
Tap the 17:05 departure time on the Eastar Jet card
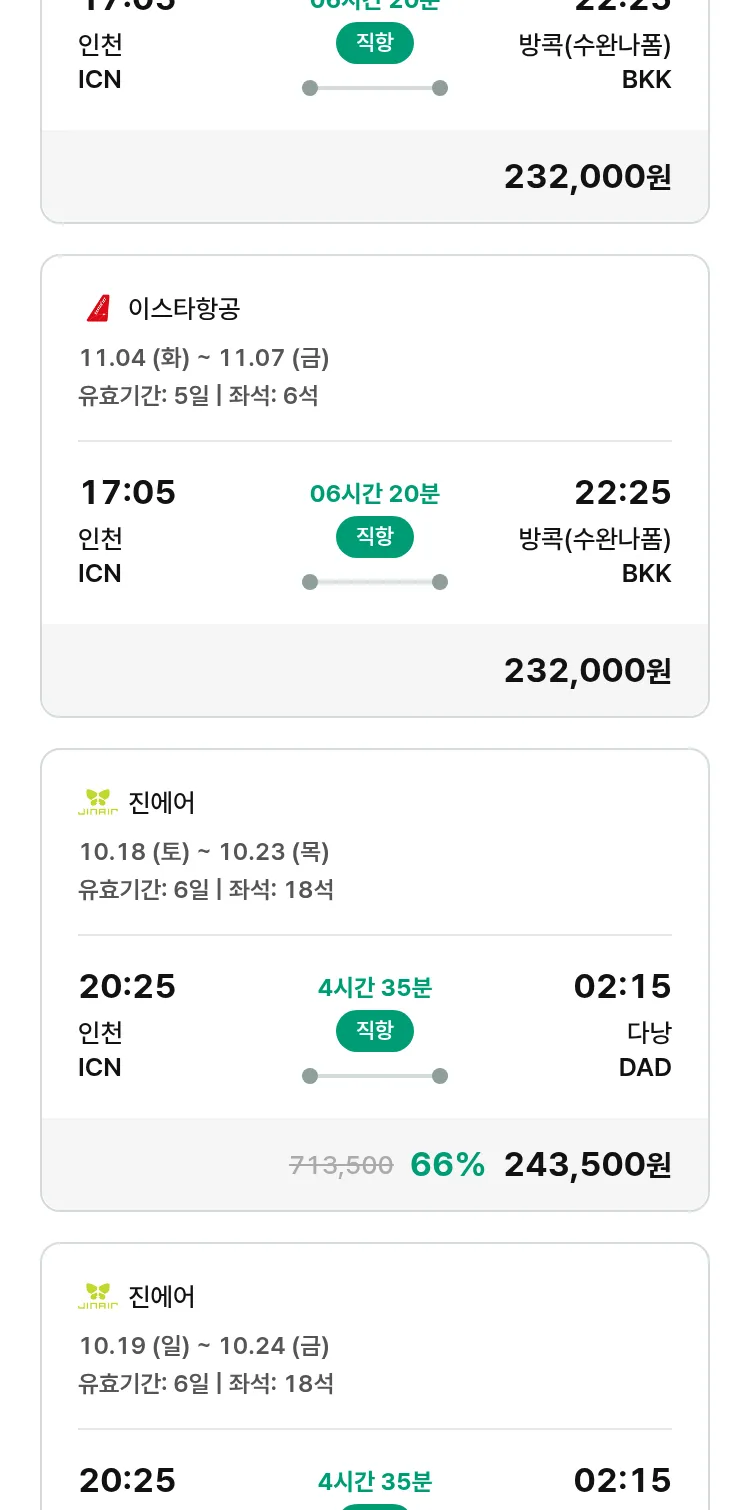click(x=128, y=493)
